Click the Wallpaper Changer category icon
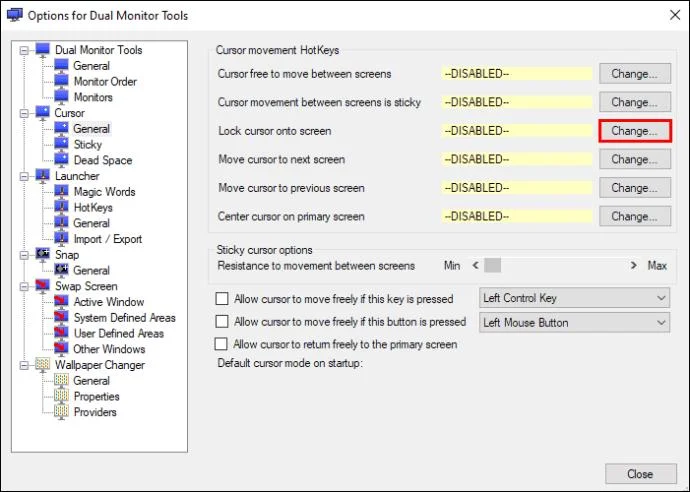This screenshot has width=690, height=492. pyautogui.click(x=43, y=364)
